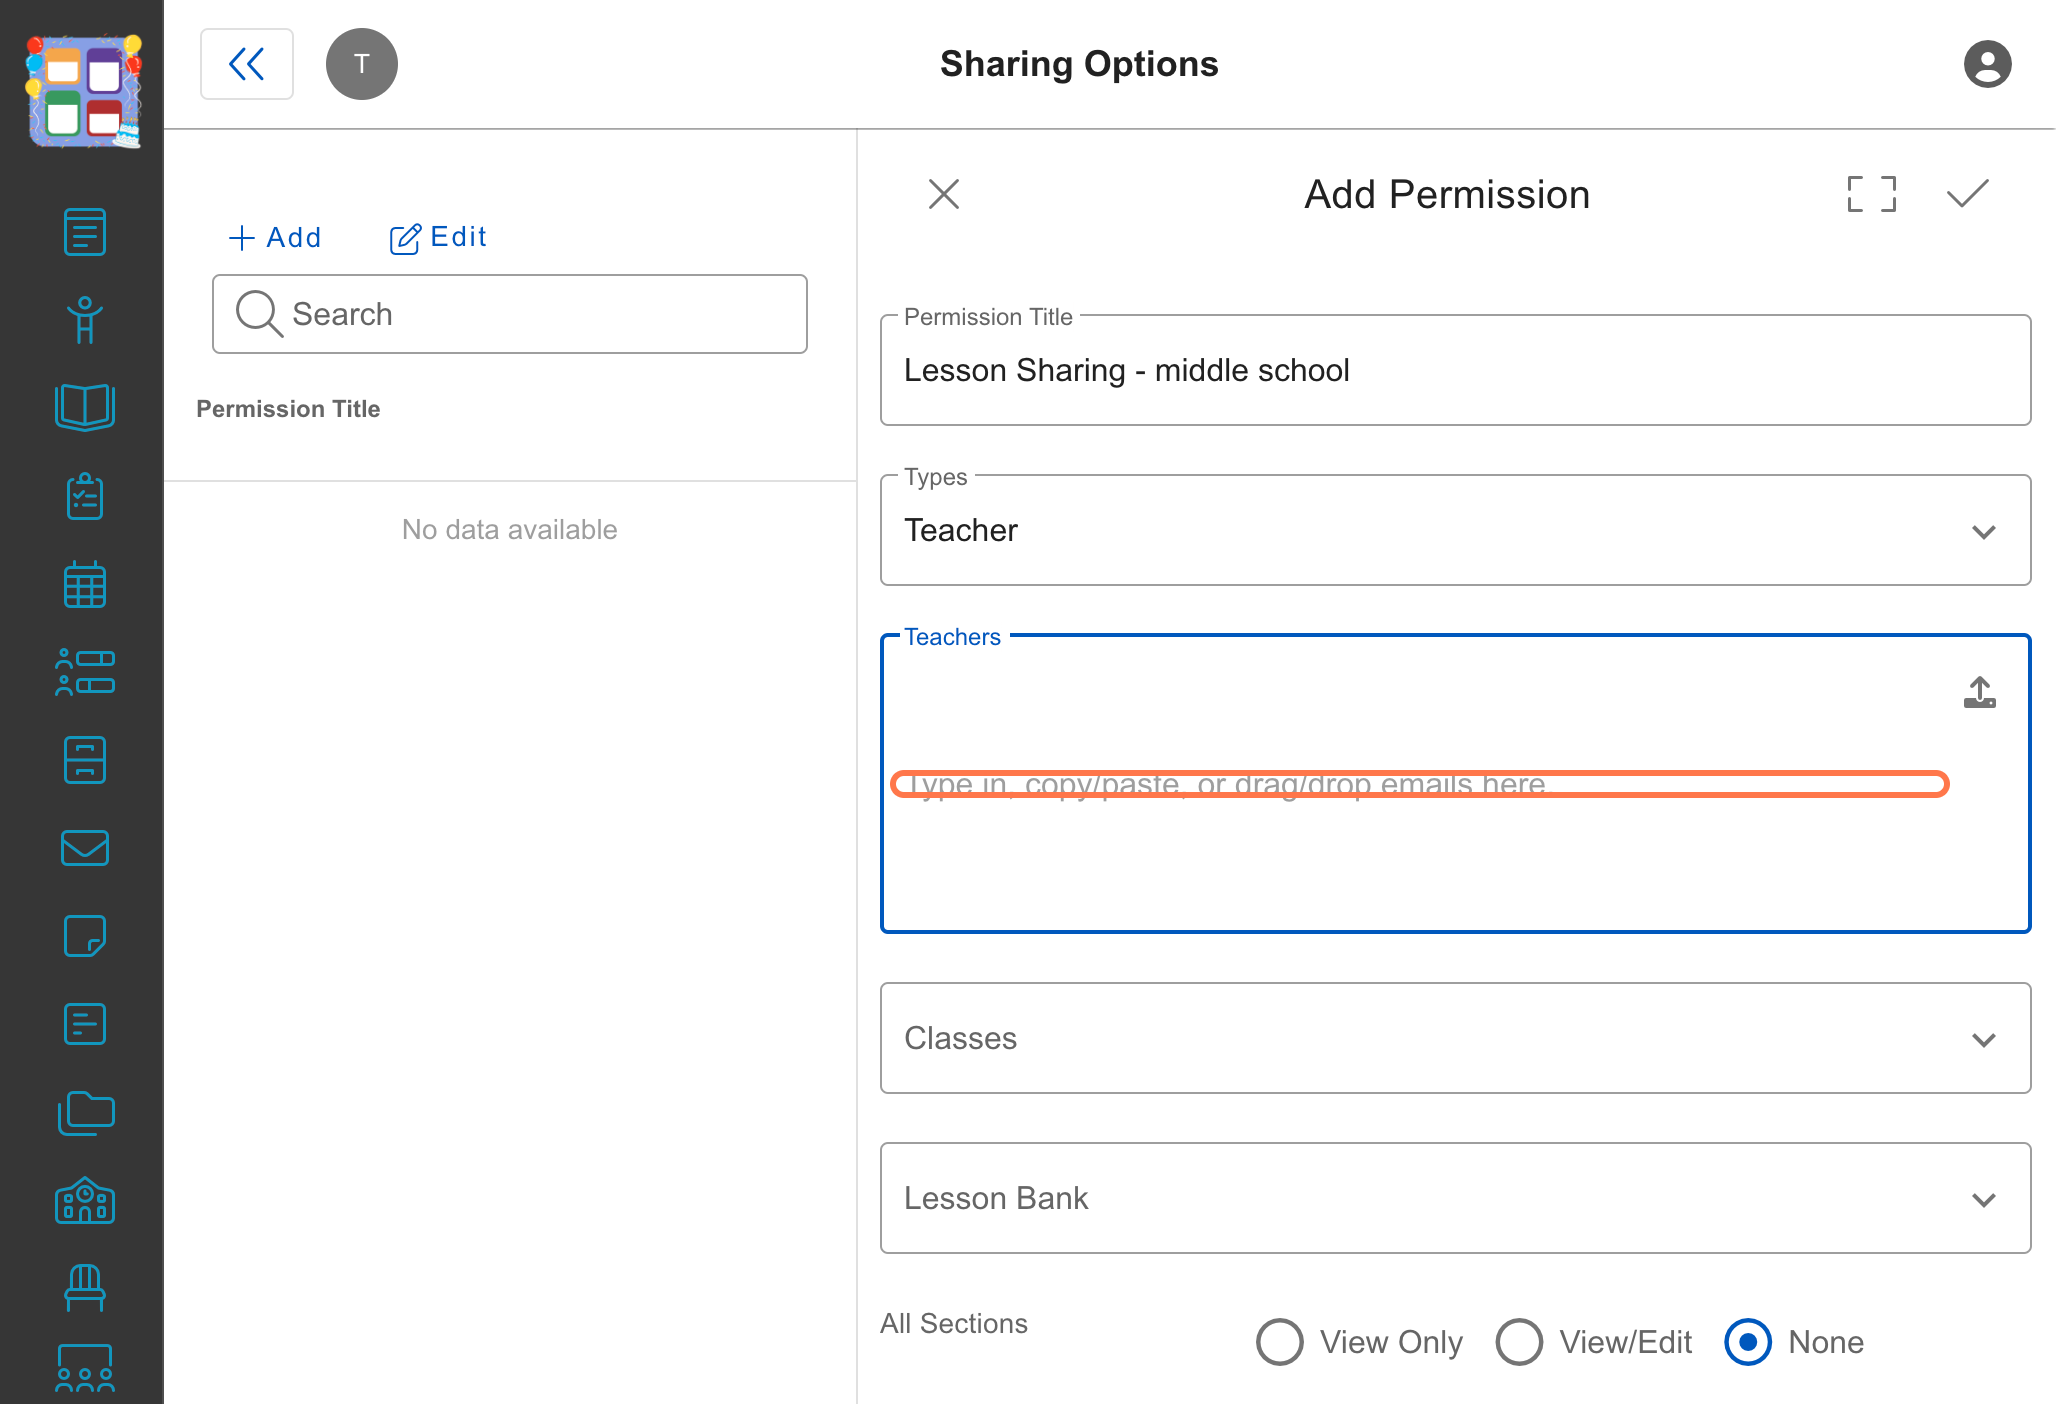Open the file cabinet icon in sidebar
The image size is (2056, 1404).
85,760
